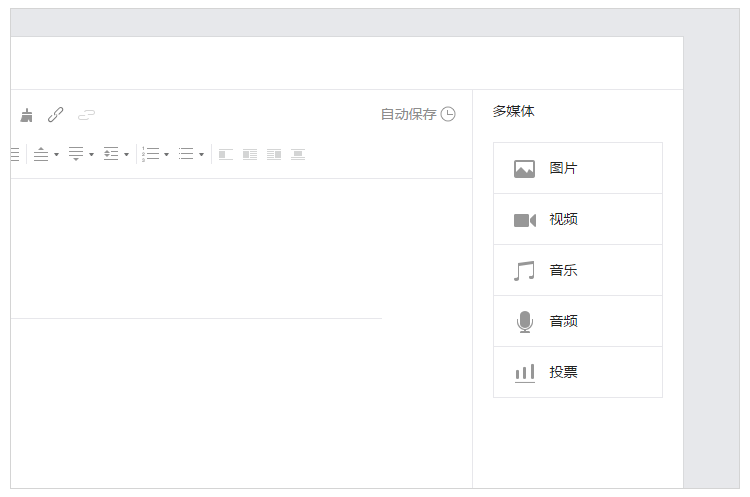Select the image no-float default layout icon
The width and height of the screenshot is (750, 497).
pos(226,155)
